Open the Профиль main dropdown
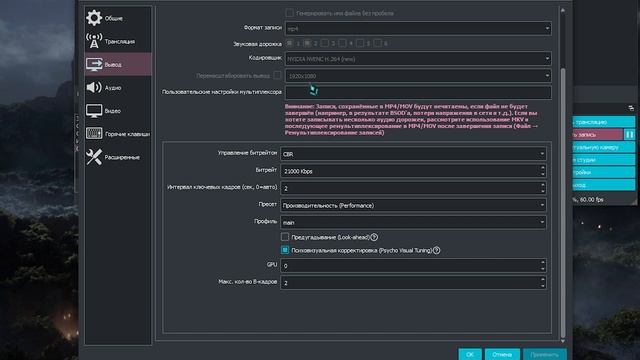640x360 pixels. pos(413,222)
